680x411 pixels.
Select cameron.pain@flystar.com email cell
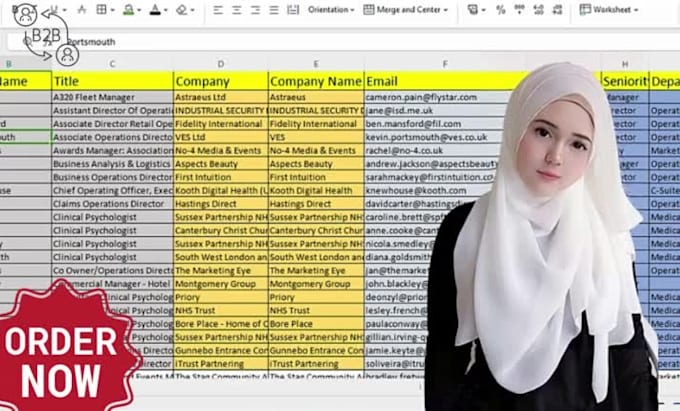(x=438, y=97)
